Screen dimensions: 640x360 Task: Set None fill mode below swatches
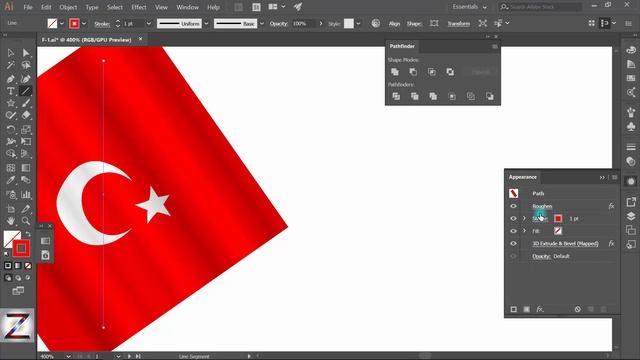[x=28, y=266]
